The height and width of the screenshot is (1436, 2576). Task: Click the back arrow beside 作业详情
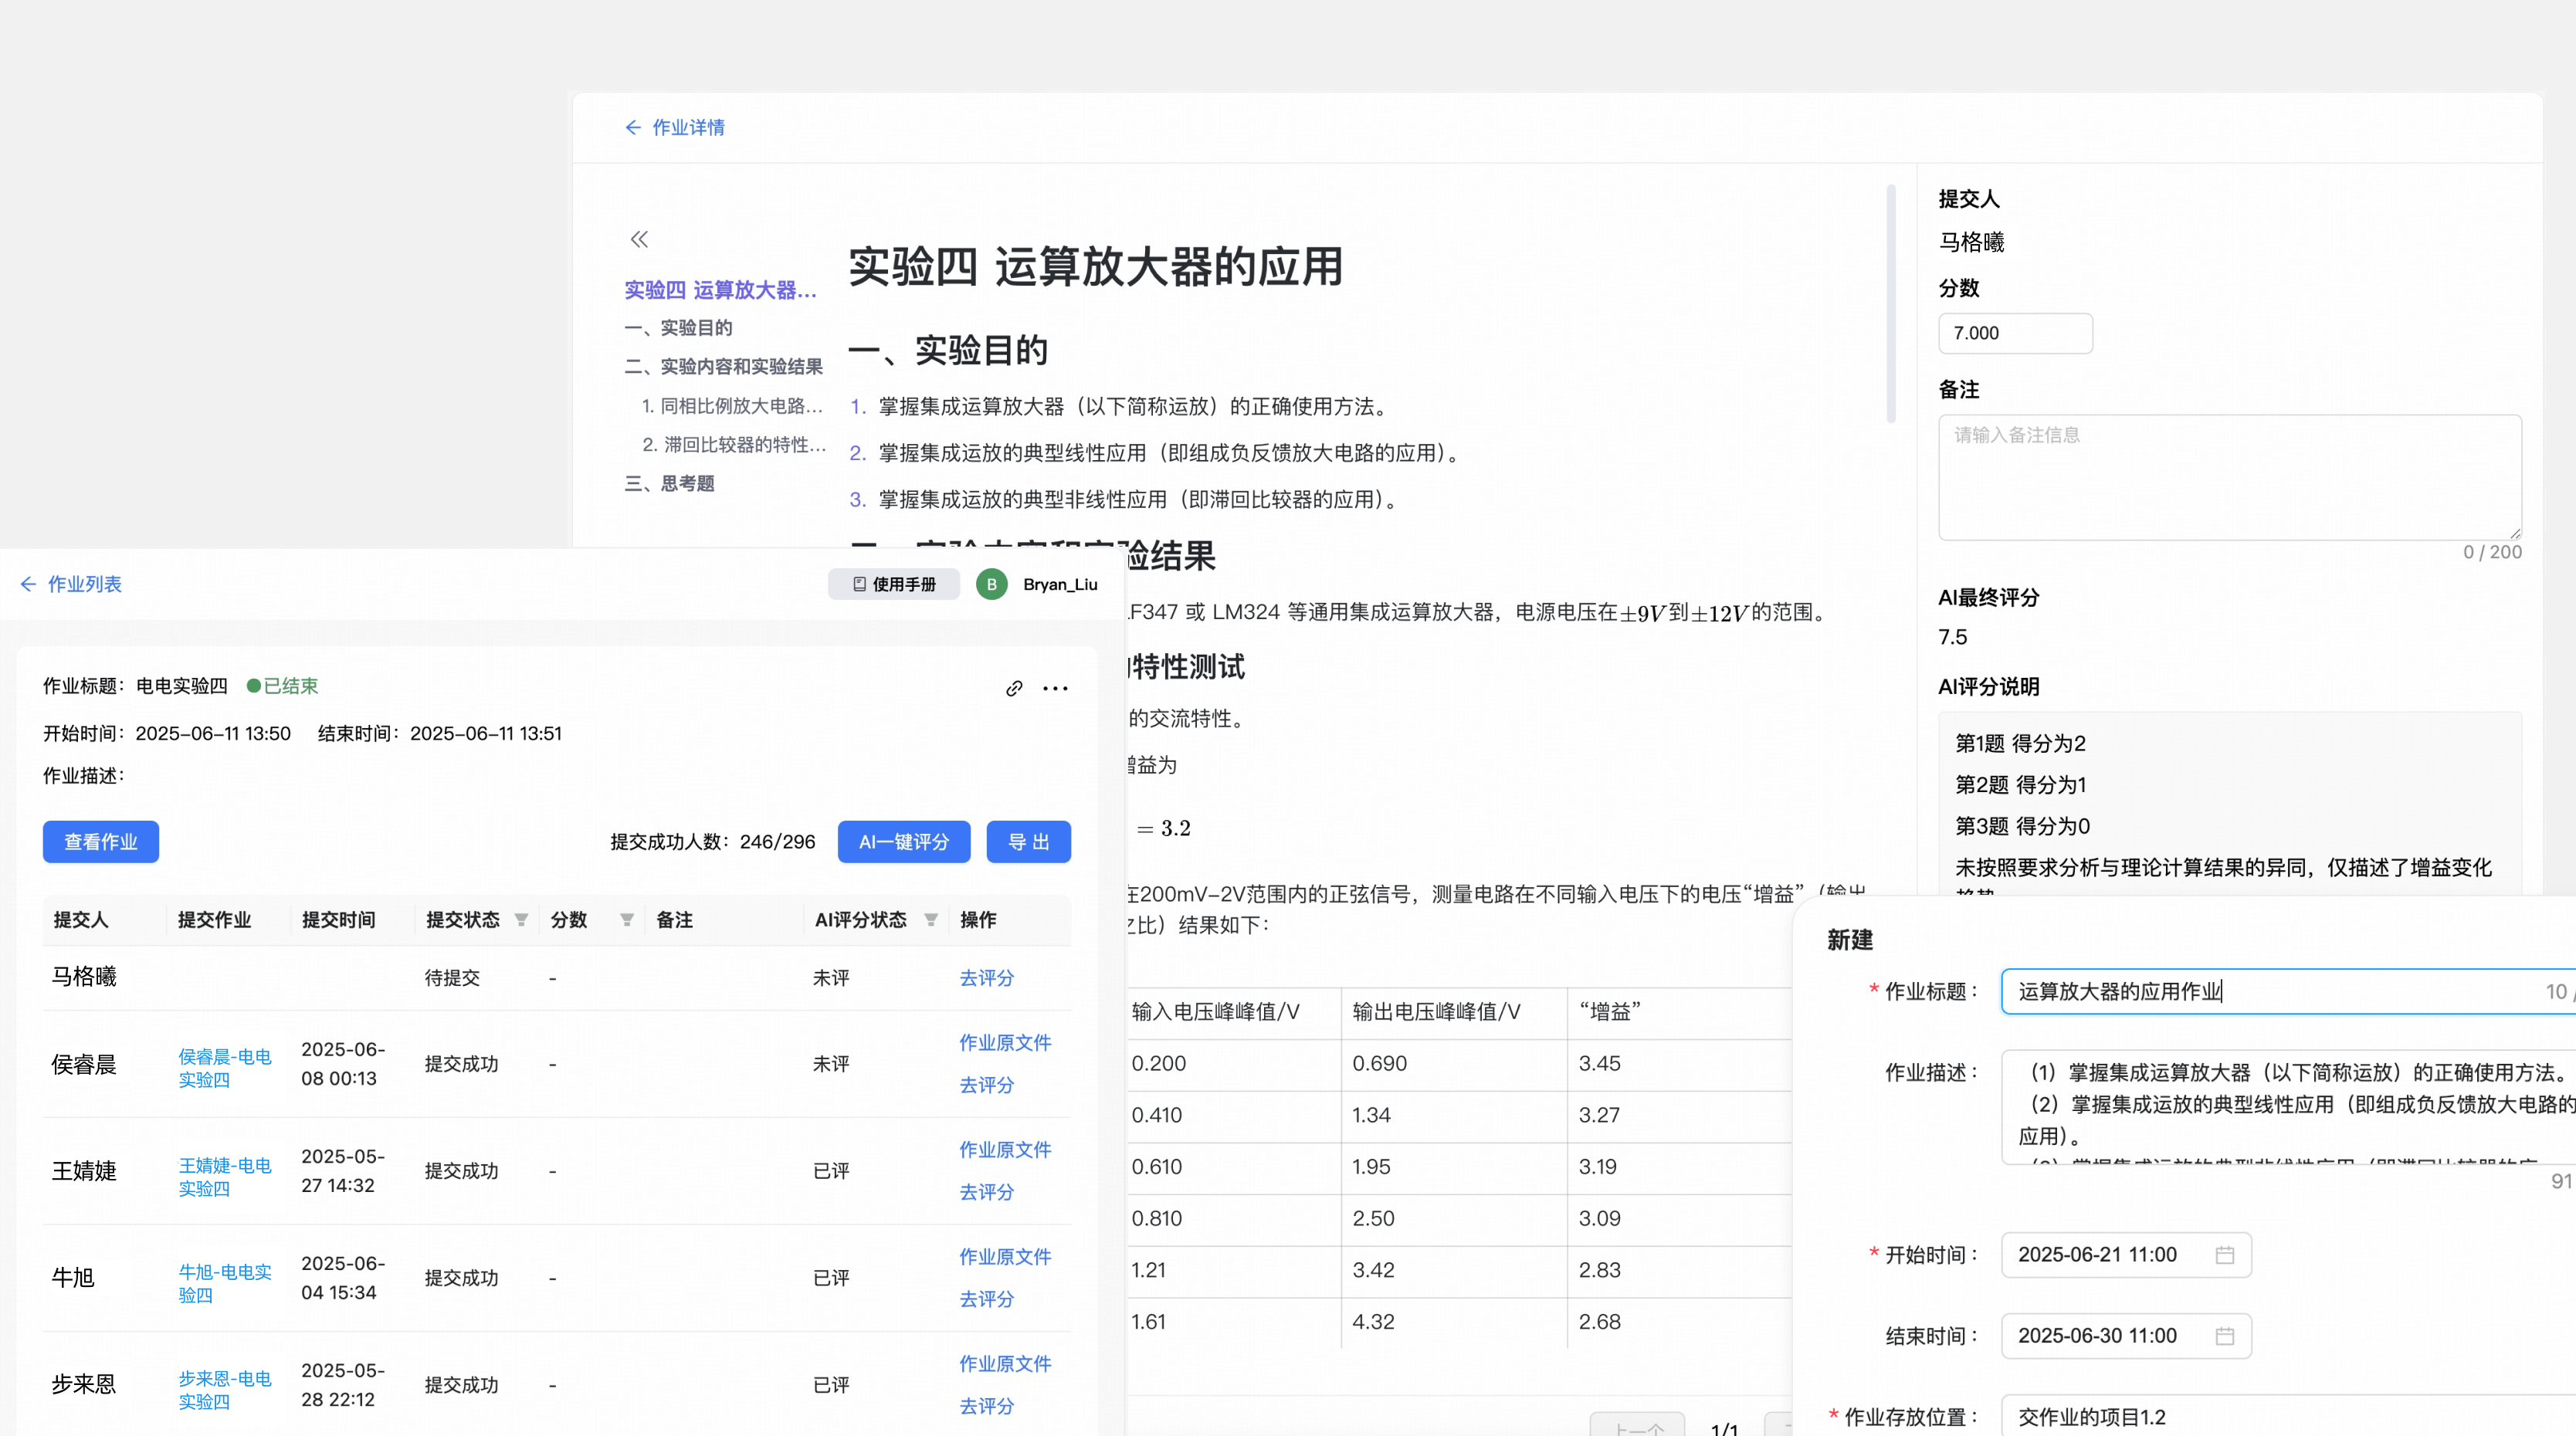pyautogui.click(x=632, y=127)
